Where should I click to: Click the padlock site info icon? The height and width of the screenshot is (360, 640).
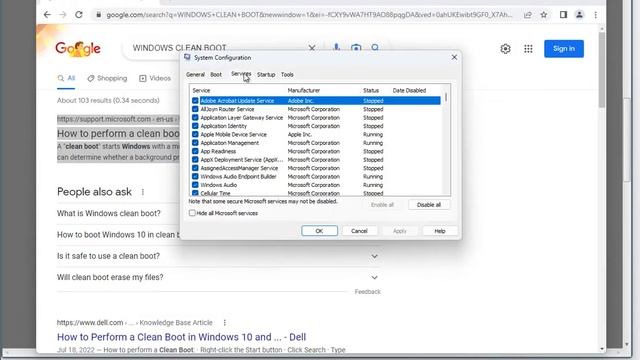[98, 15]
